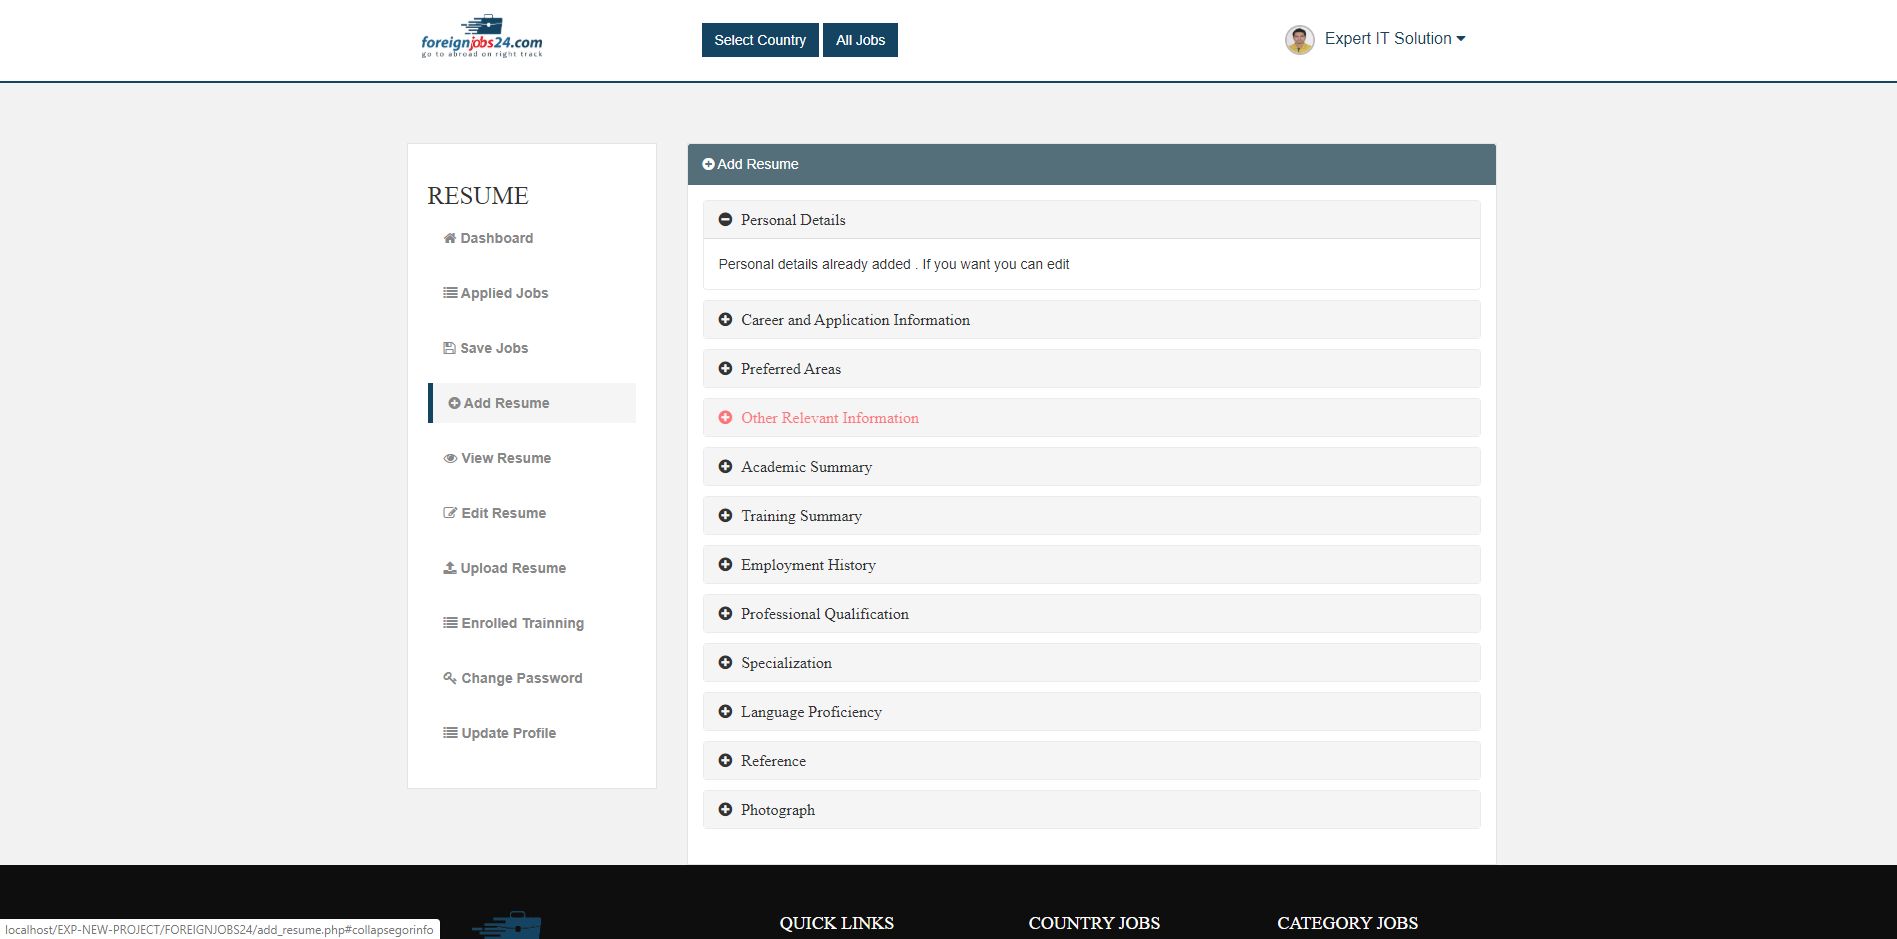This screenshot has width=1897, height=939.
Task: Click the Enrolled Trainning list icon
Action: pyautogui.click(x=450, y=623)
